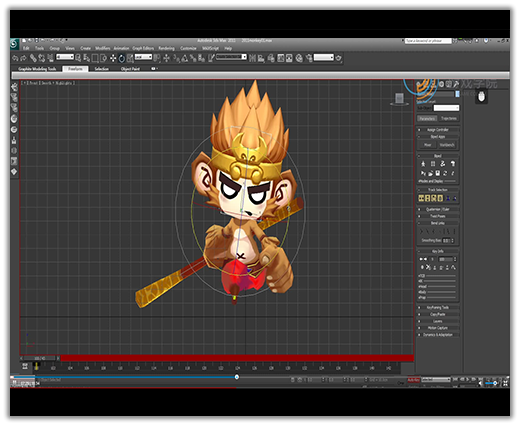Open the Curve Editor from toolbar
The height and width of the screenshot is (426, 520).
point(281,58)
